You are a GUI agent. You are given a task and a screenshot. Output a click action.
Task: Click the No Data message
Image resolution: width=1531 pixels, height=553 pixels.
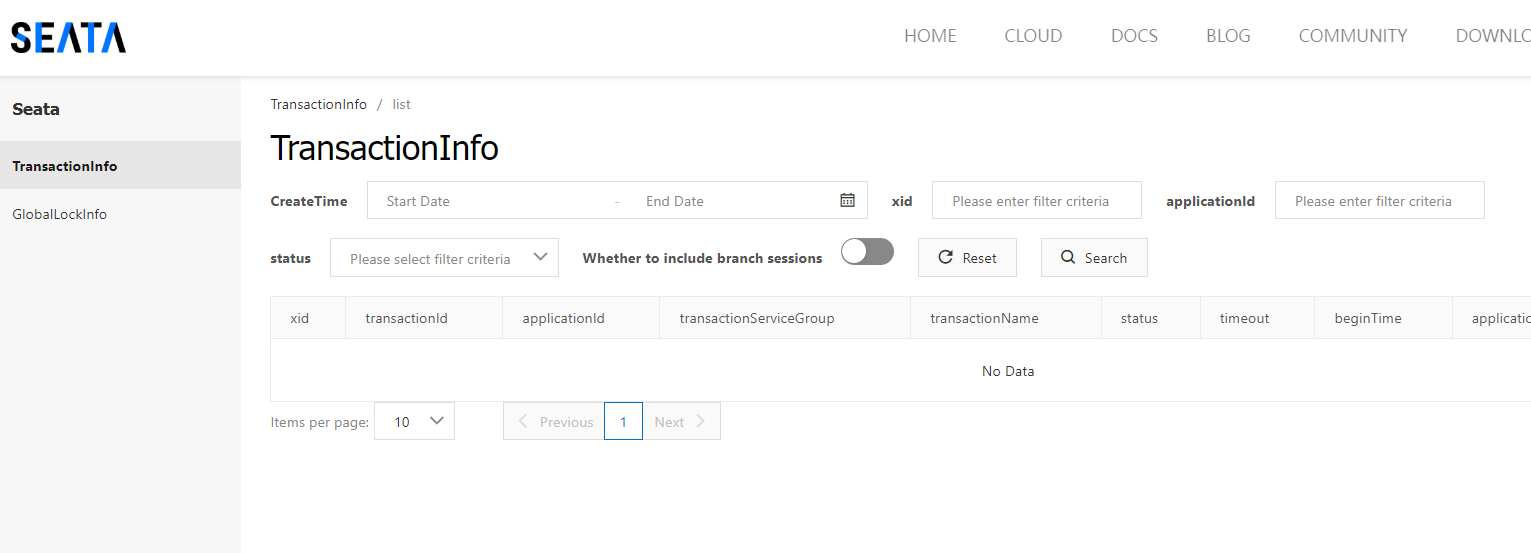click(1008, 371)
